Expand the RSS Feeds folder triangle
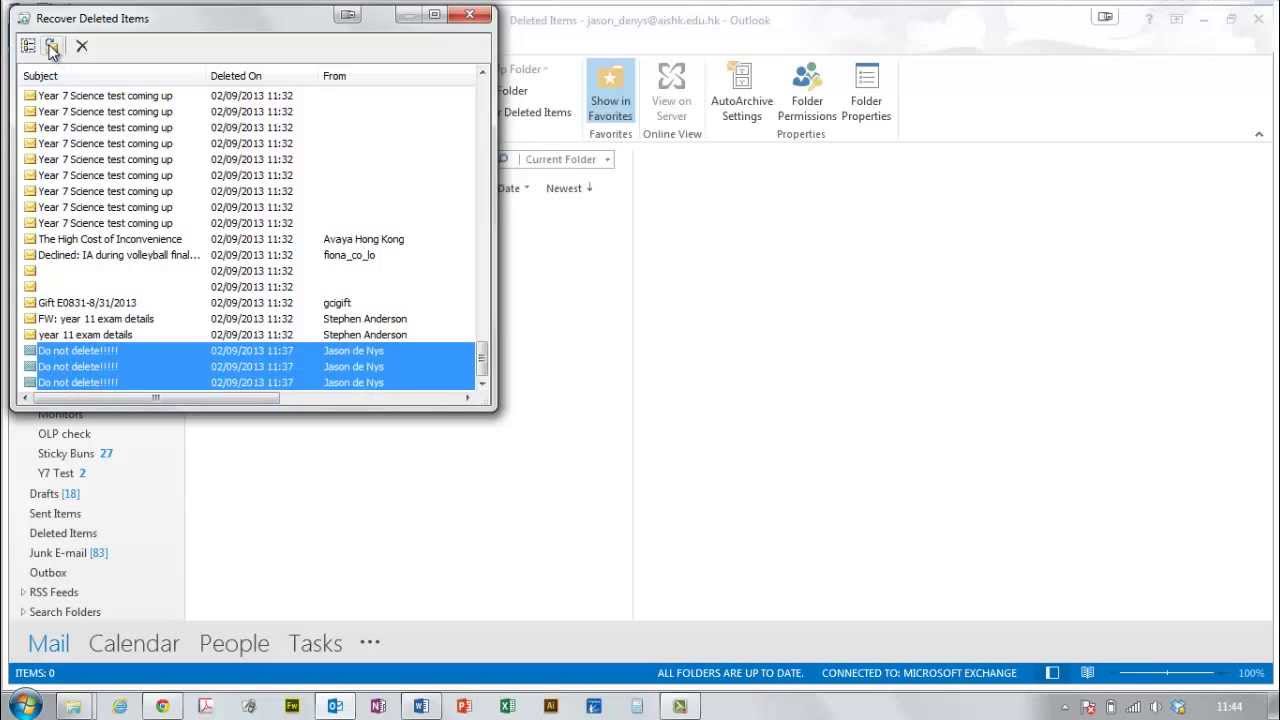 (23, 592)
